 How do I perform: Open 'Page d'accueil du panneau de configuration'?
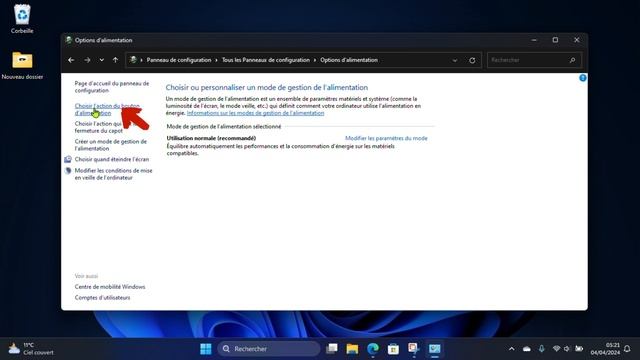click(x=112, y=87)
